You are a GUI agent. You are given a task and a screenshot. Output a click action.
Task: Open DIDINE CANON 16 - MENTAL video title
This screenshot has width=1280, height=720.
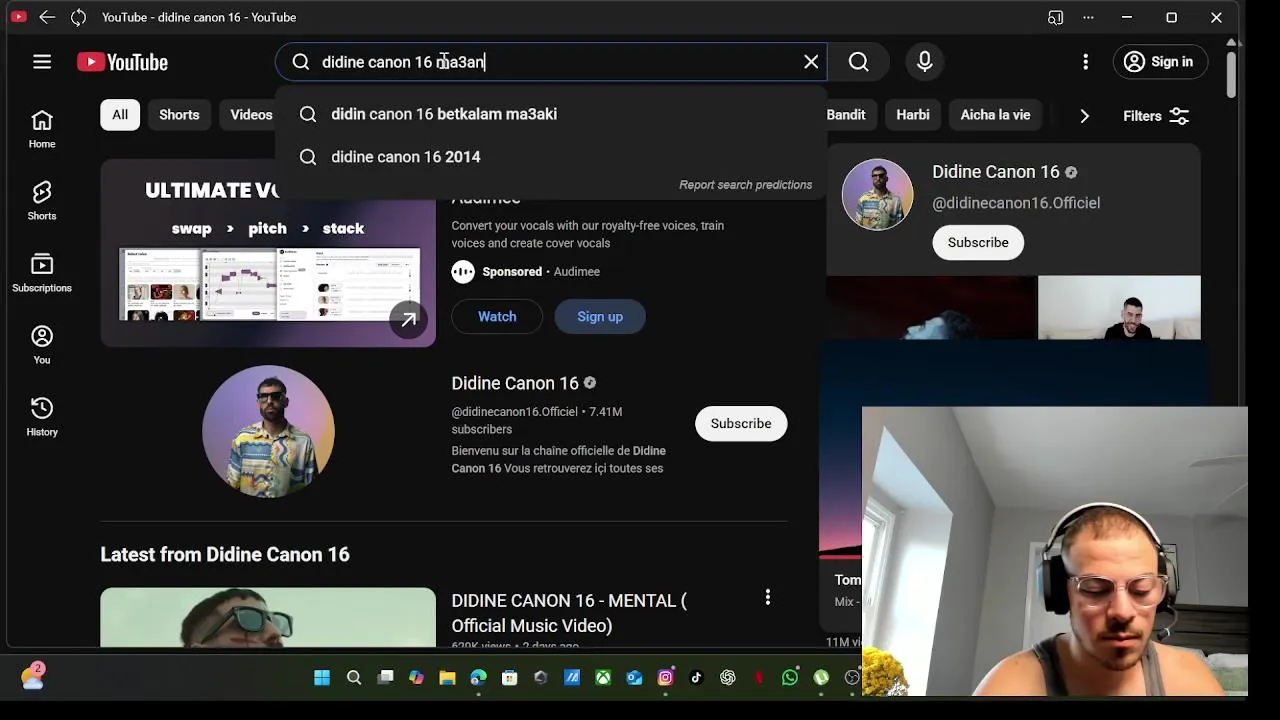[x=569, y=613]
